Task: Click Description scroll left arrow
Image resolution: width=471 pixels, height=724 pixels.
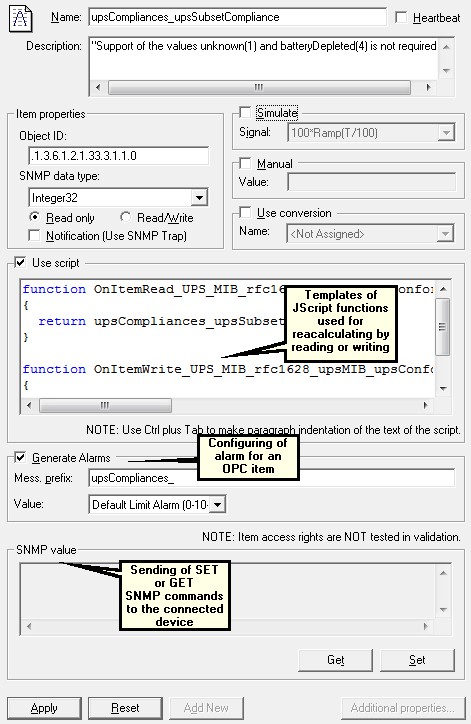Action: [98, 87]
